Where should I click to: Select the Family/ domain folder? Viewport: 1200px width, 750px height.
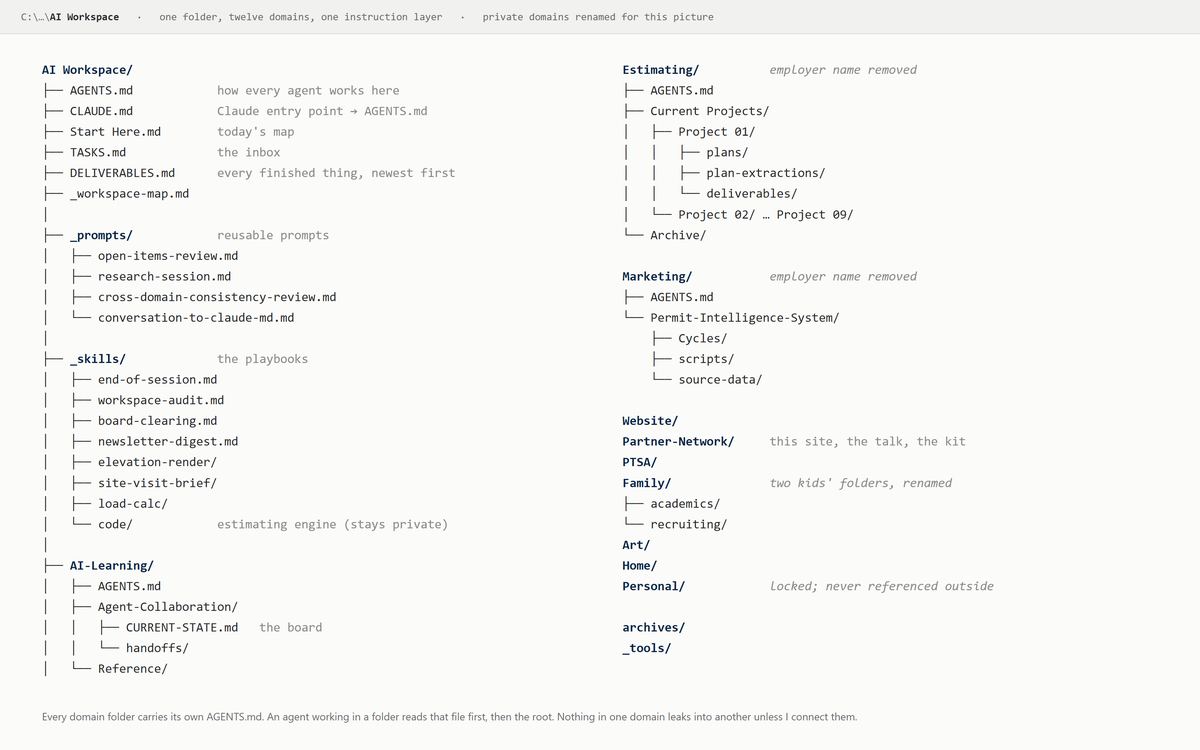(647, 483)
